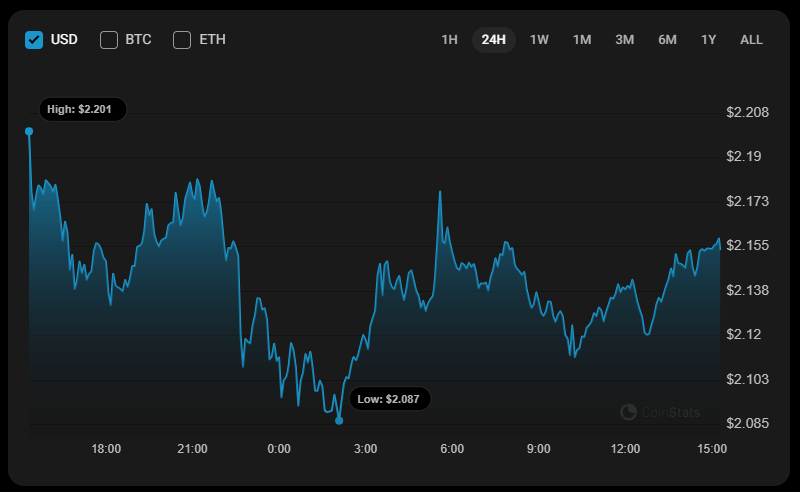
Task: Click the low price point marker
Action: click(339, 421)
